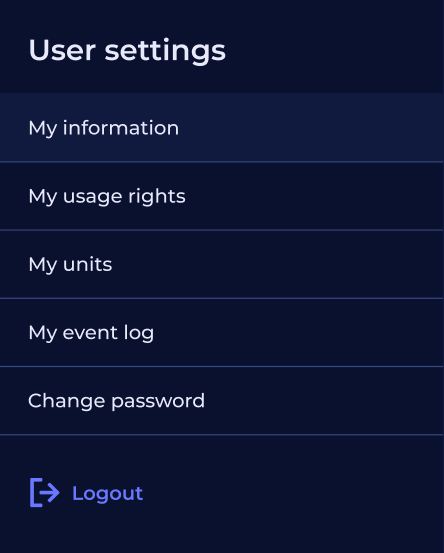The image size is (444, 553).
Task: Click the User settings heading
Action: pos(127,50)
